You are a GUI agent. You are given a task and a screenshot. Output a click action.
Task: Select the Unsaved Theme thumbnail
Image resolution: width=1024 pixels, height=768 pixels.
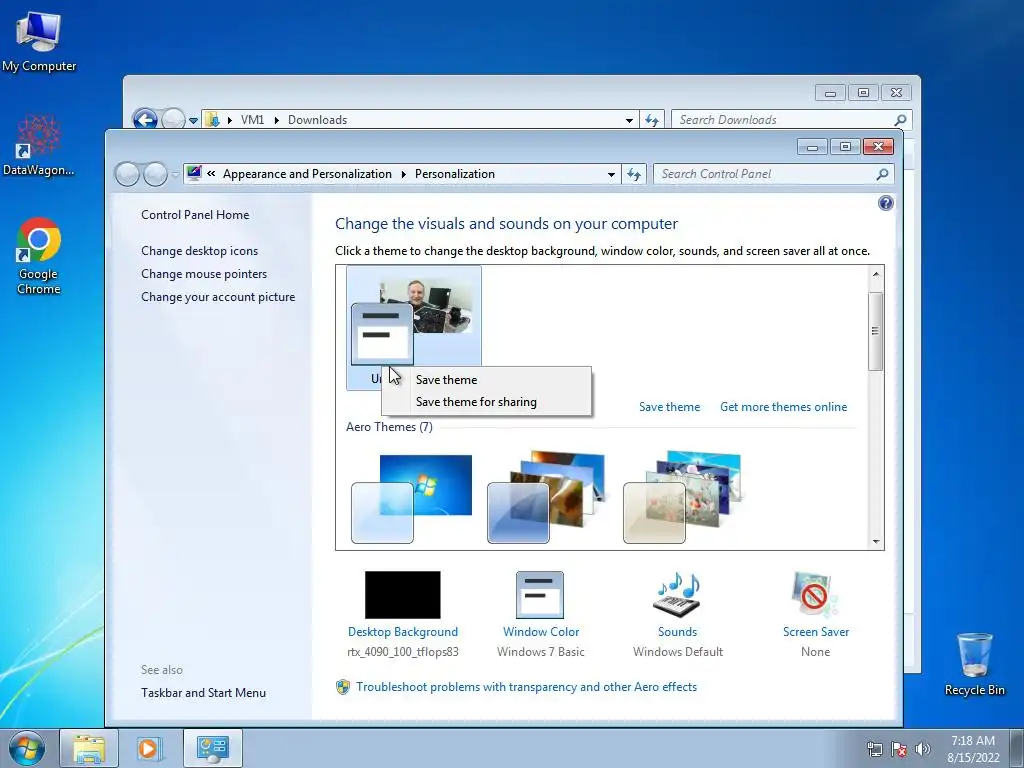413,327
